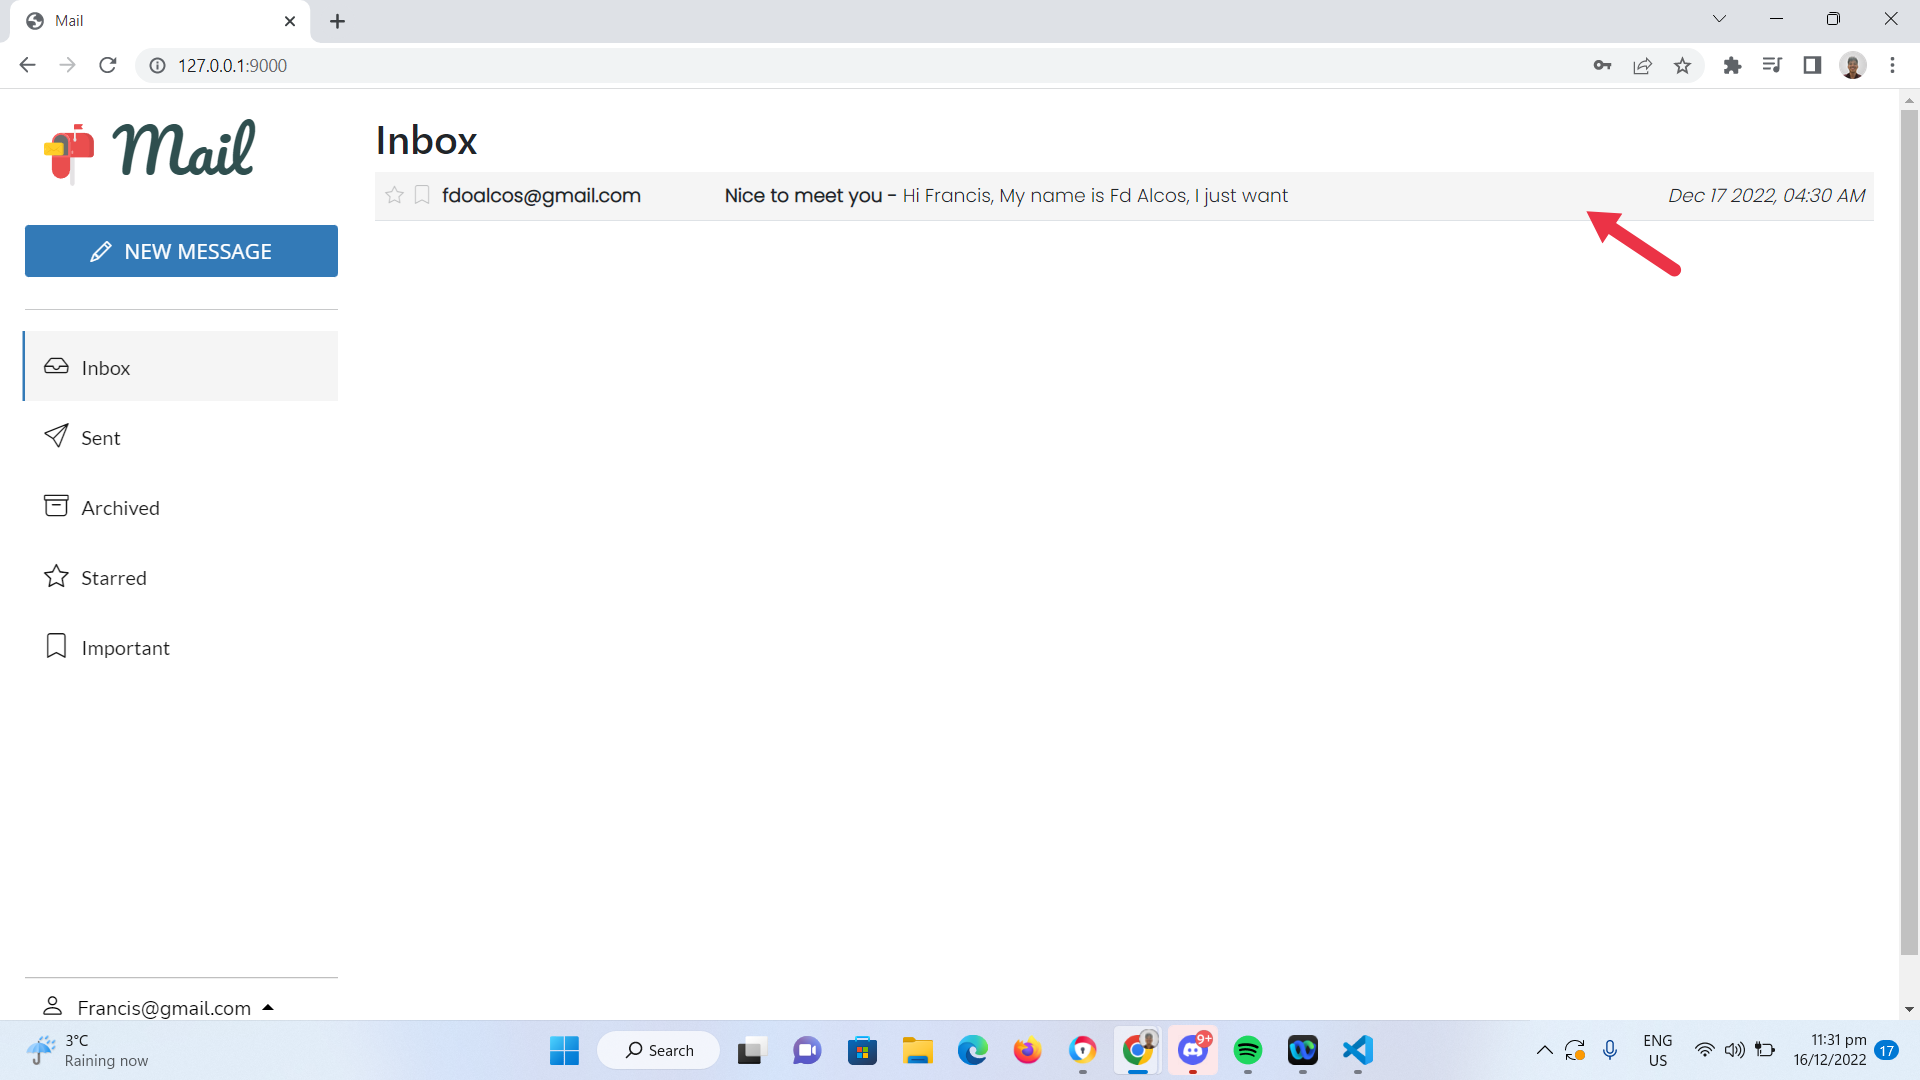Open the Archived folder icon

[x=56, y=506]
